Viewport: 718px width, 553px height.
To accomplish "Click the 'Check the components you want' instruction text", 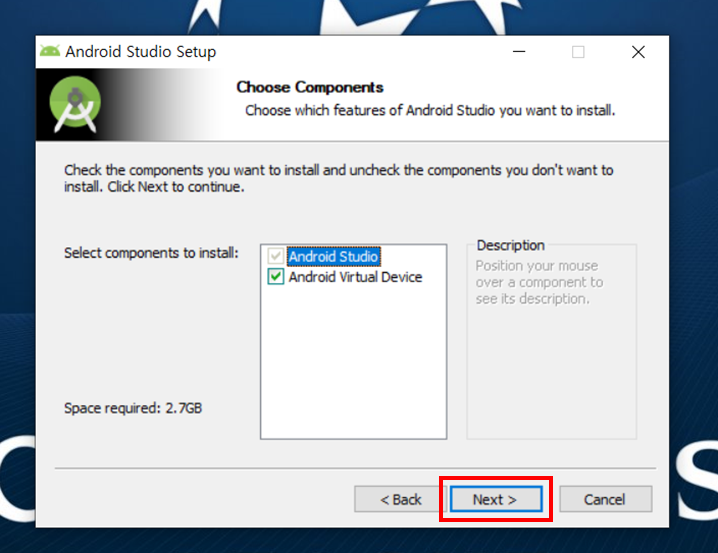I will point(338,178).
